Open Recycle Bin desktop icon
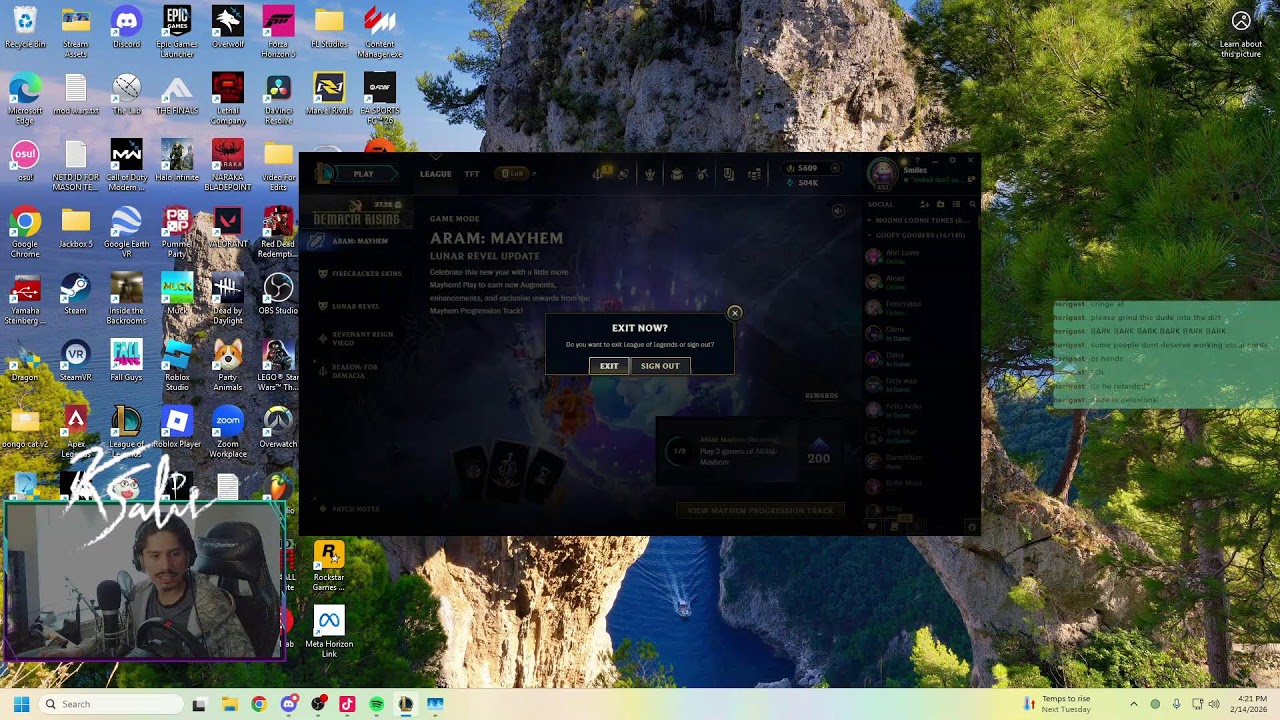The width and height of the screenshot is (1280, 720). [25, 28]
